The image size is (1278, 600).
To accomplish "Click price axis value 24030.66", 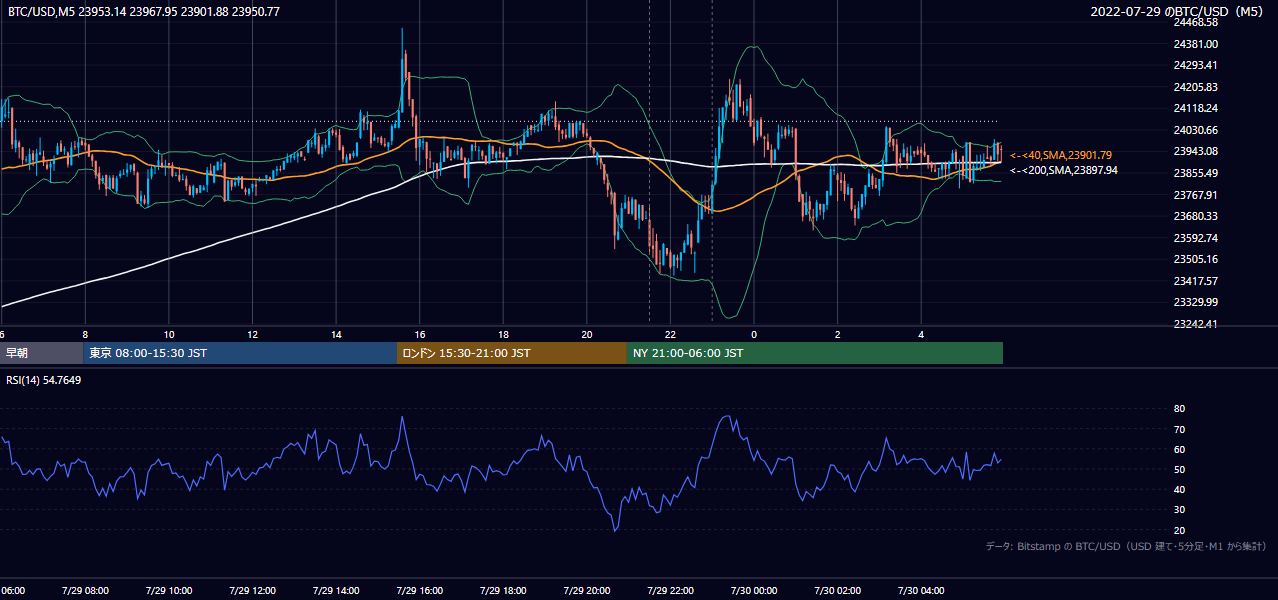I will coord(1196,130).
